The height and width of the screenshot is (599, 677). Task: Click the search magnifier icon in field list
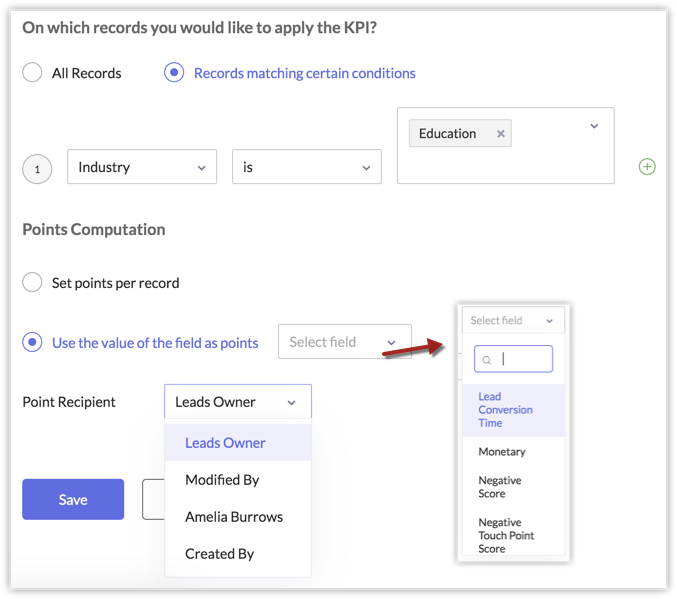point(487,360)
